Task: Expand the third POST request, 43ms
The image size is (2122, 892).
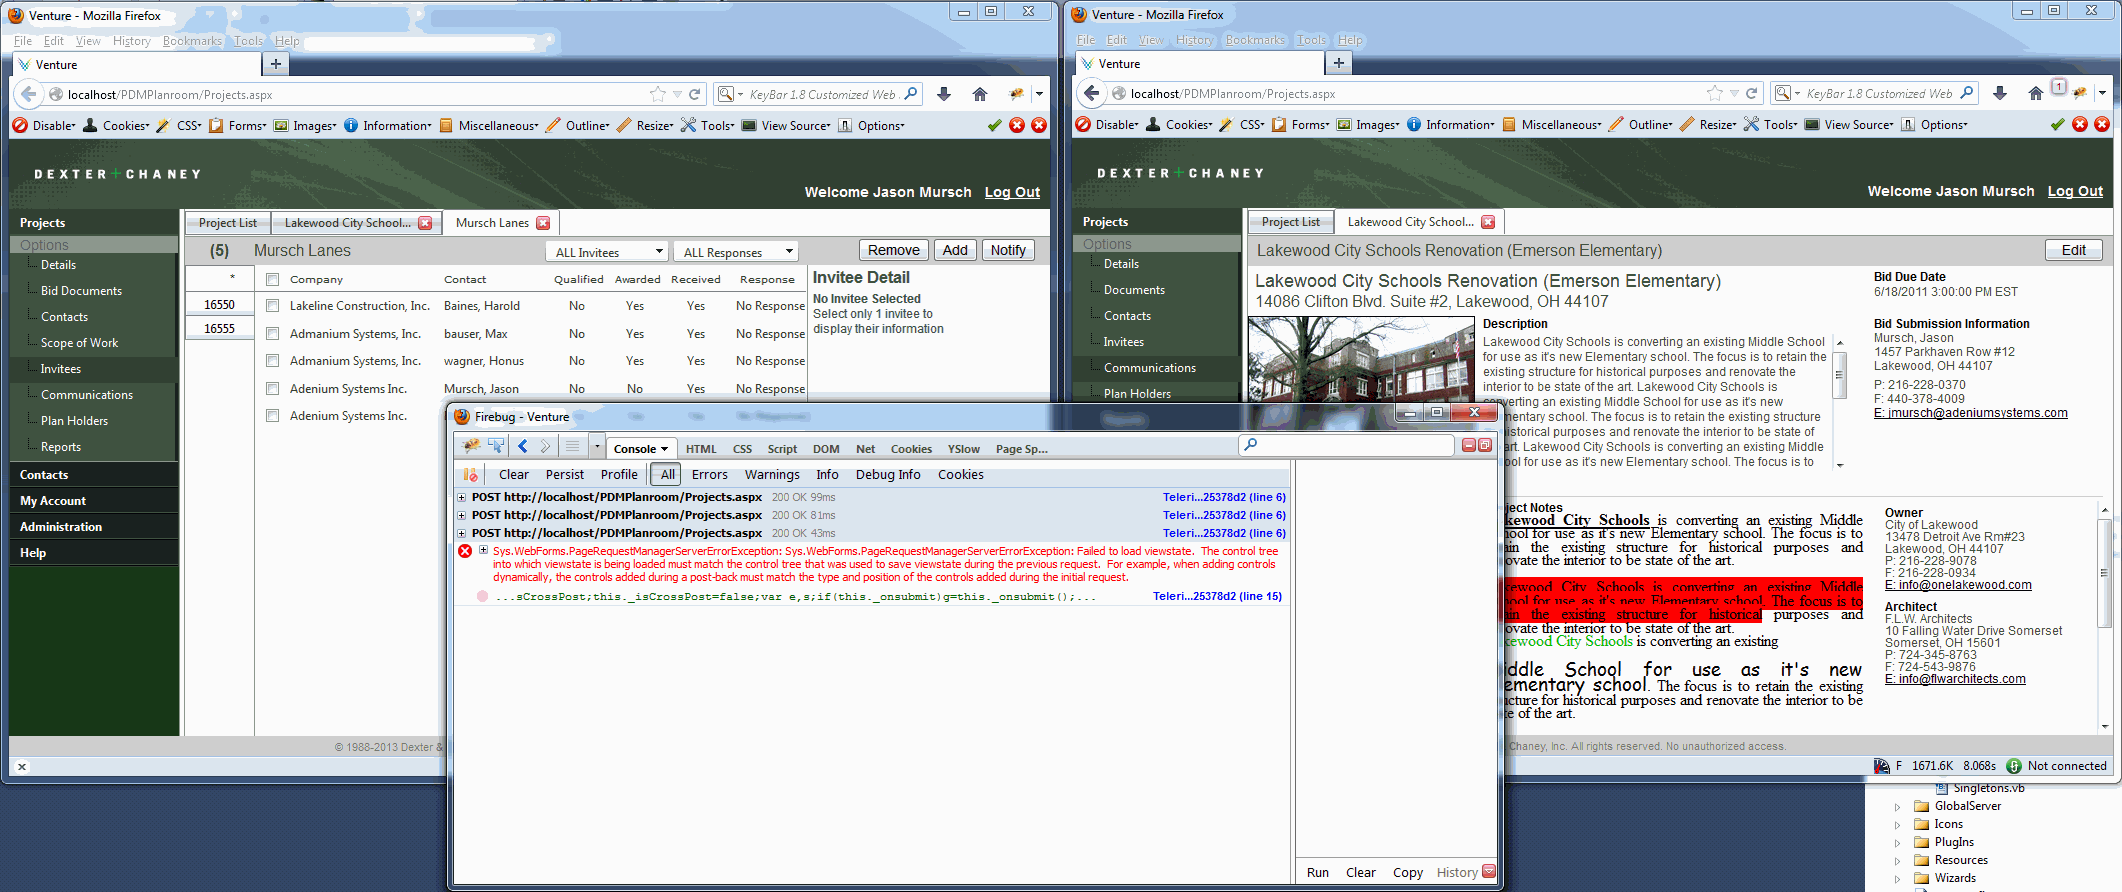Action: pos(462,533)
